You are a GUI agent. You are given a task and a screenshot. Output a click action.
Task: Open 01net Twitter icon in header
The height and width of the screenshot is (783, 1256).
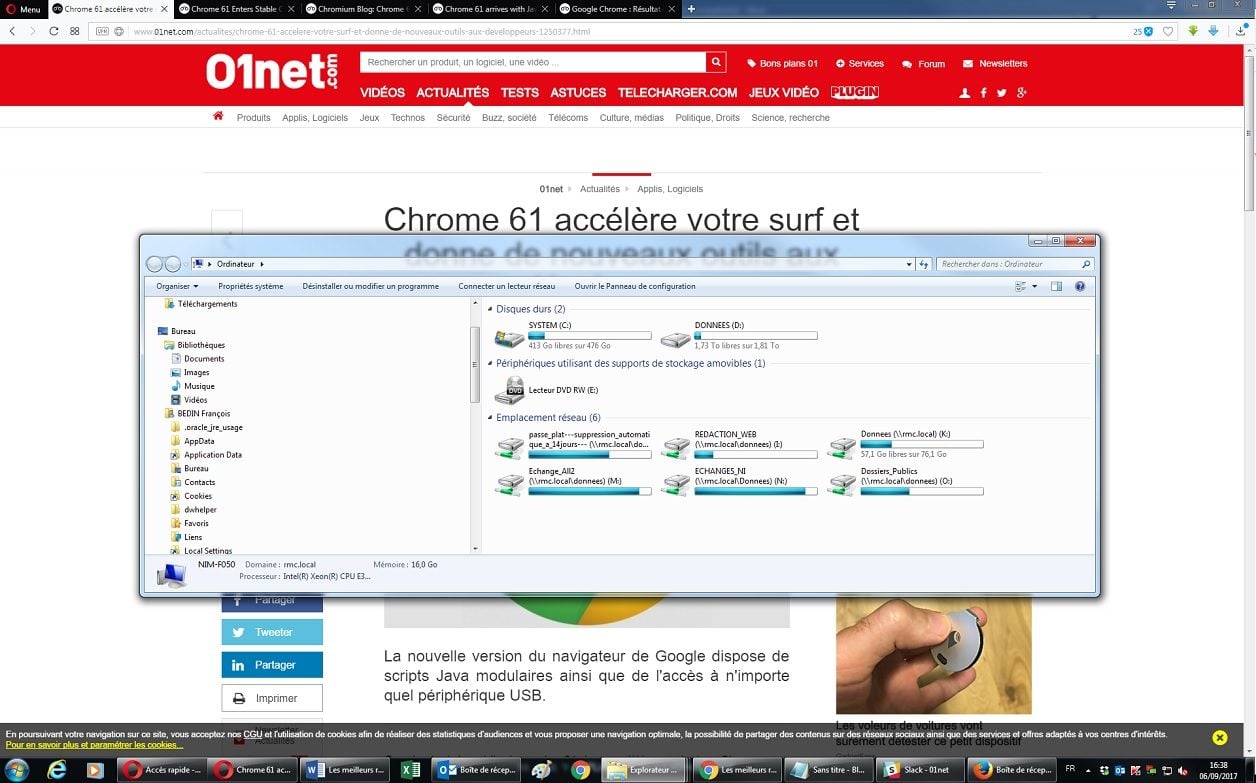pyautogui.click(x=1002, y=93)
